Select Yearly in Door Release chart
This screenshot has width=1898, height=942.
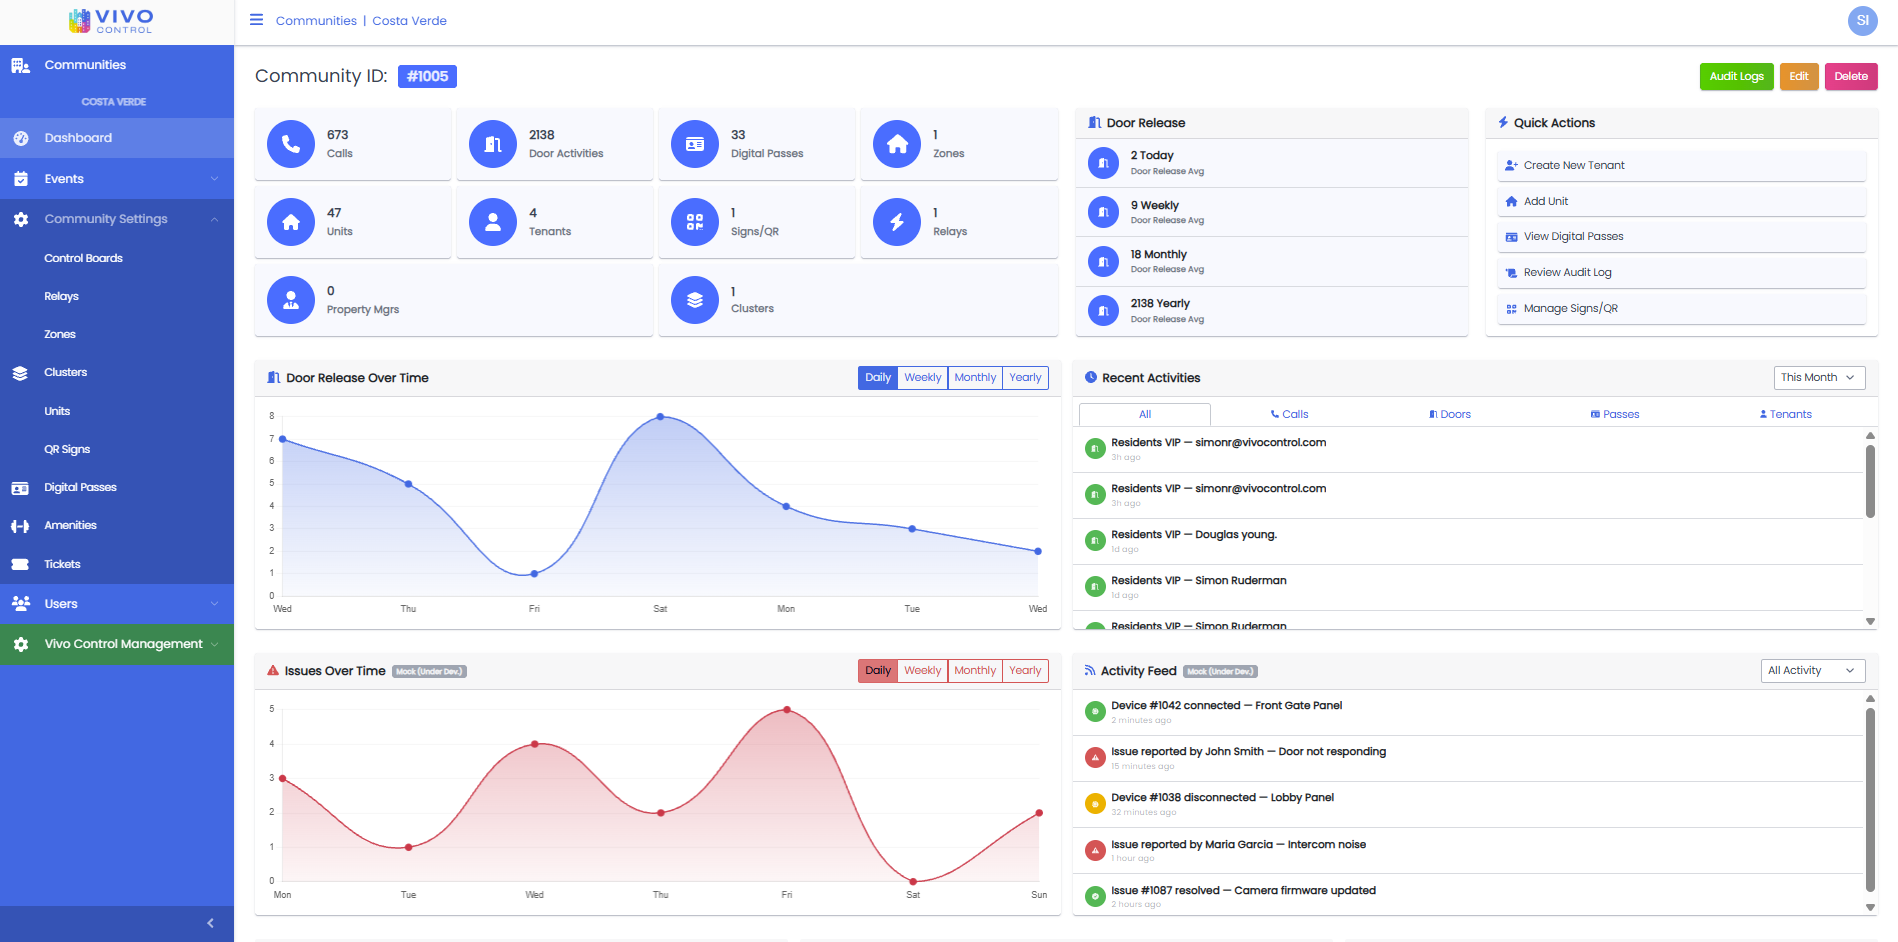point(1025,377)
